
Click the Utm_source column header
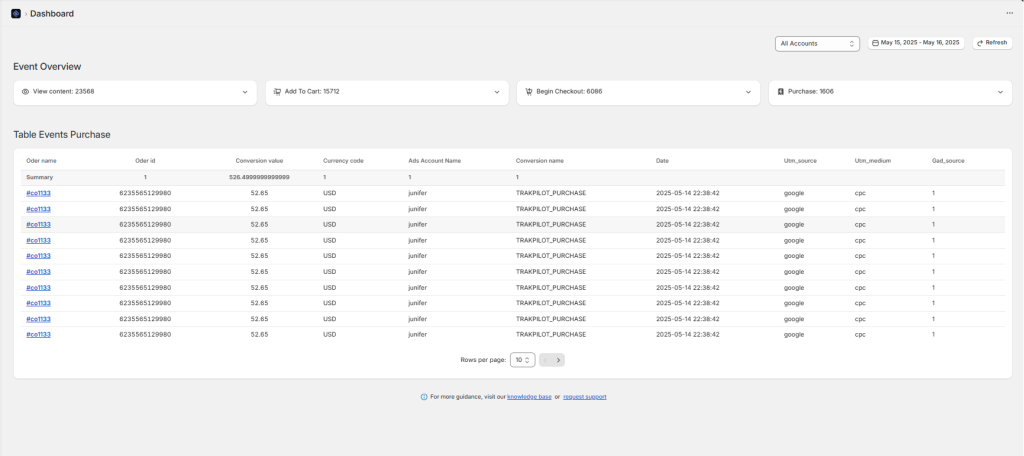pos(800,161)
